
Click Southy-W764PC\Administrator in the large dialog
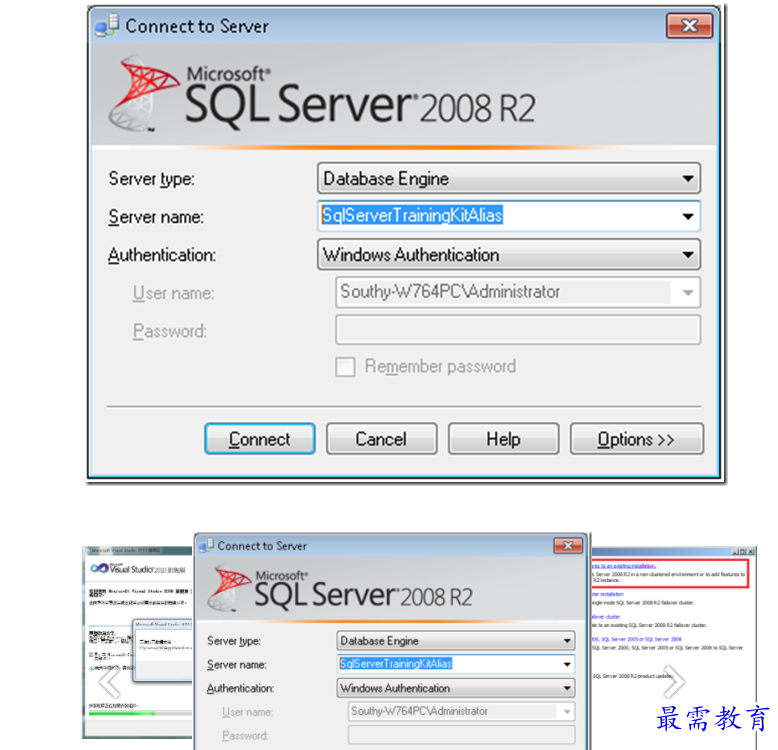(x=450, y=292)
